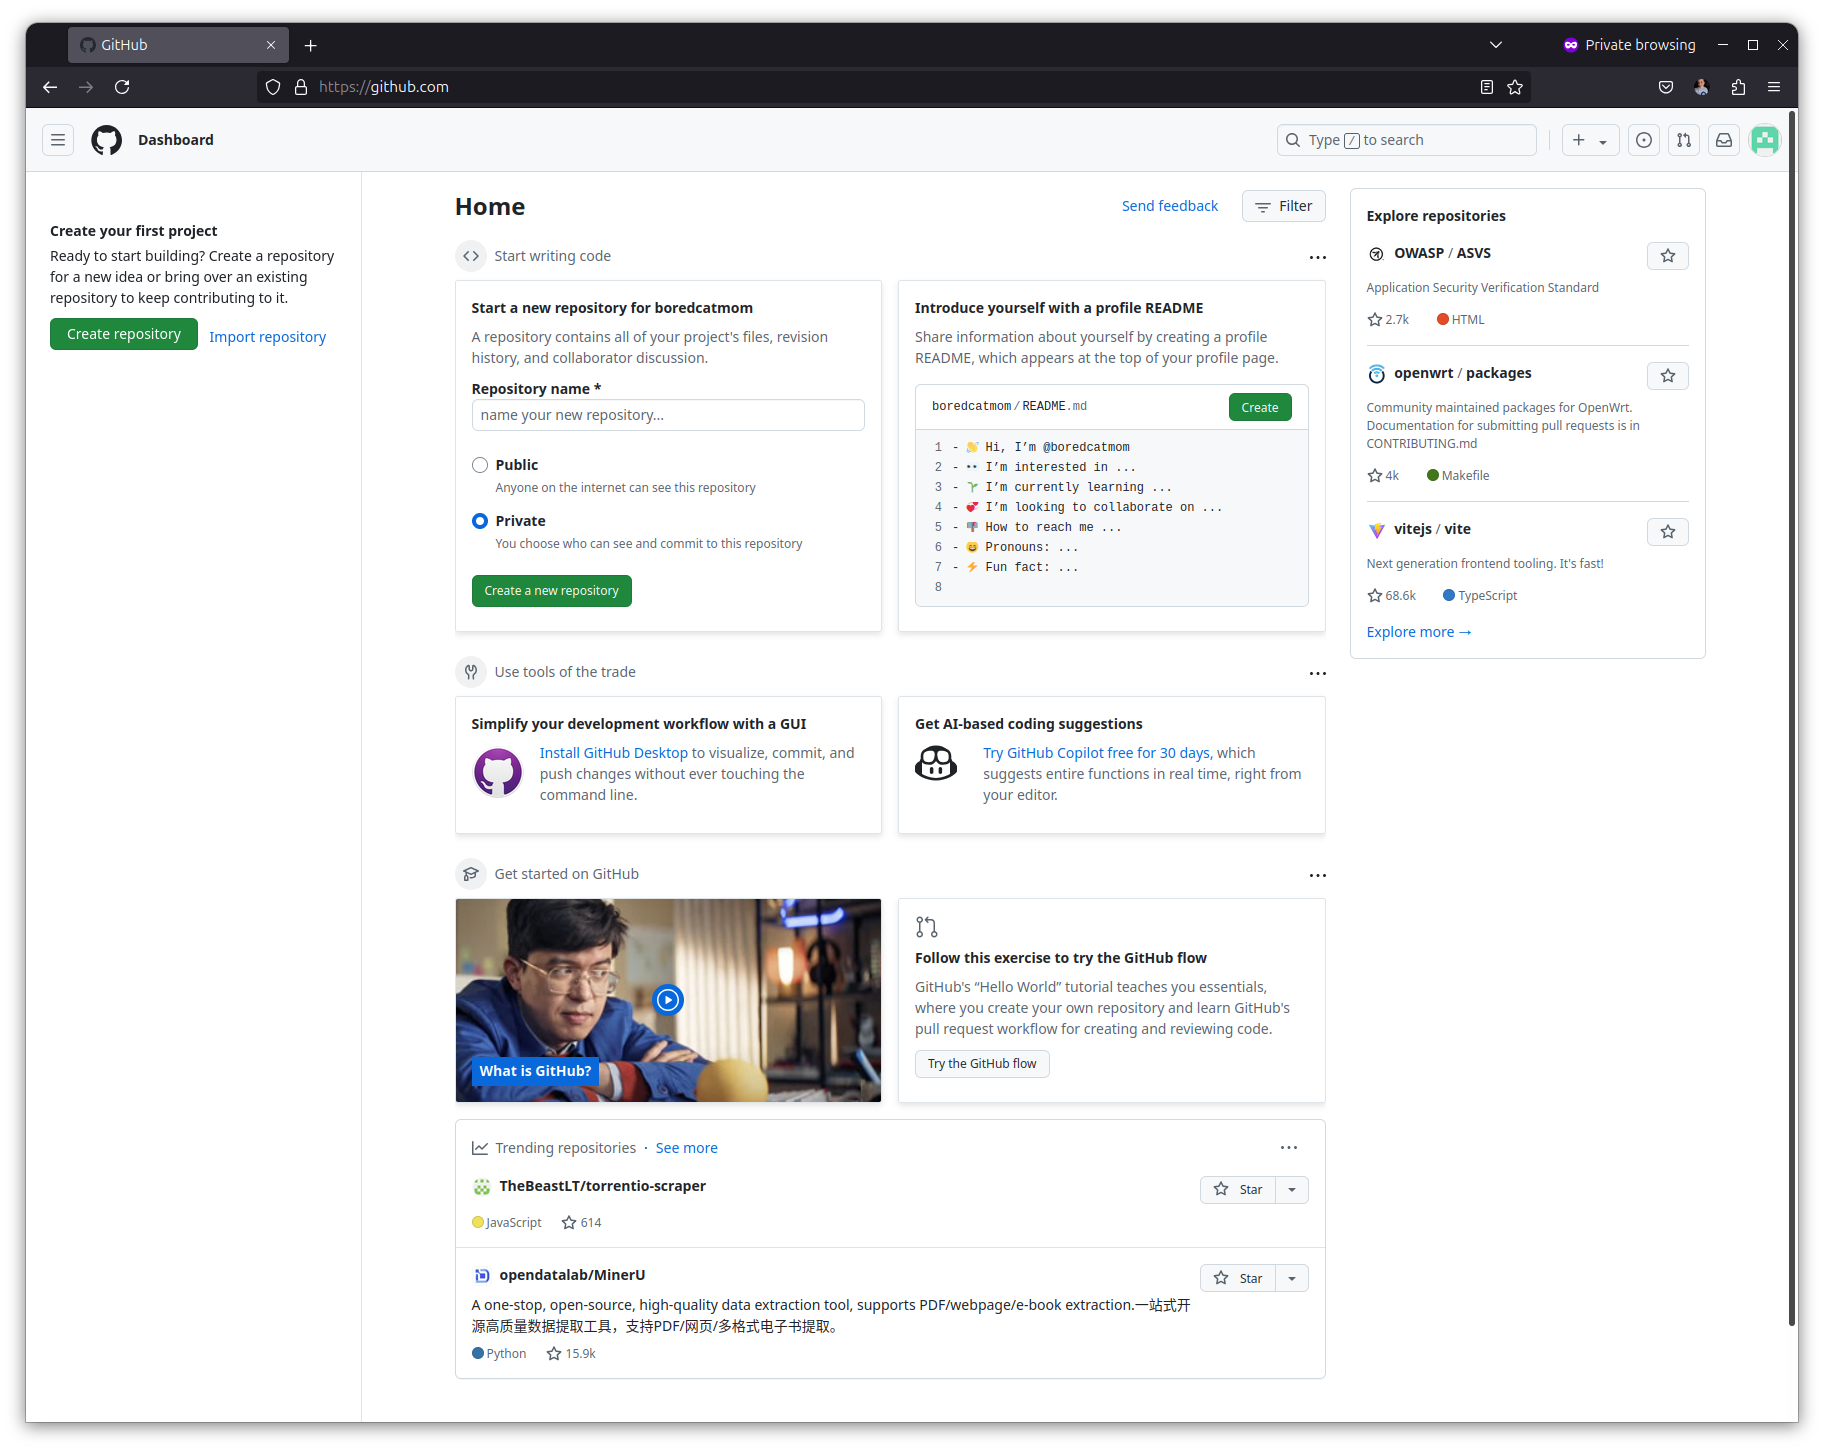Open the user avatar menu
The image size is (1824, 1451).
(1765, 140)
